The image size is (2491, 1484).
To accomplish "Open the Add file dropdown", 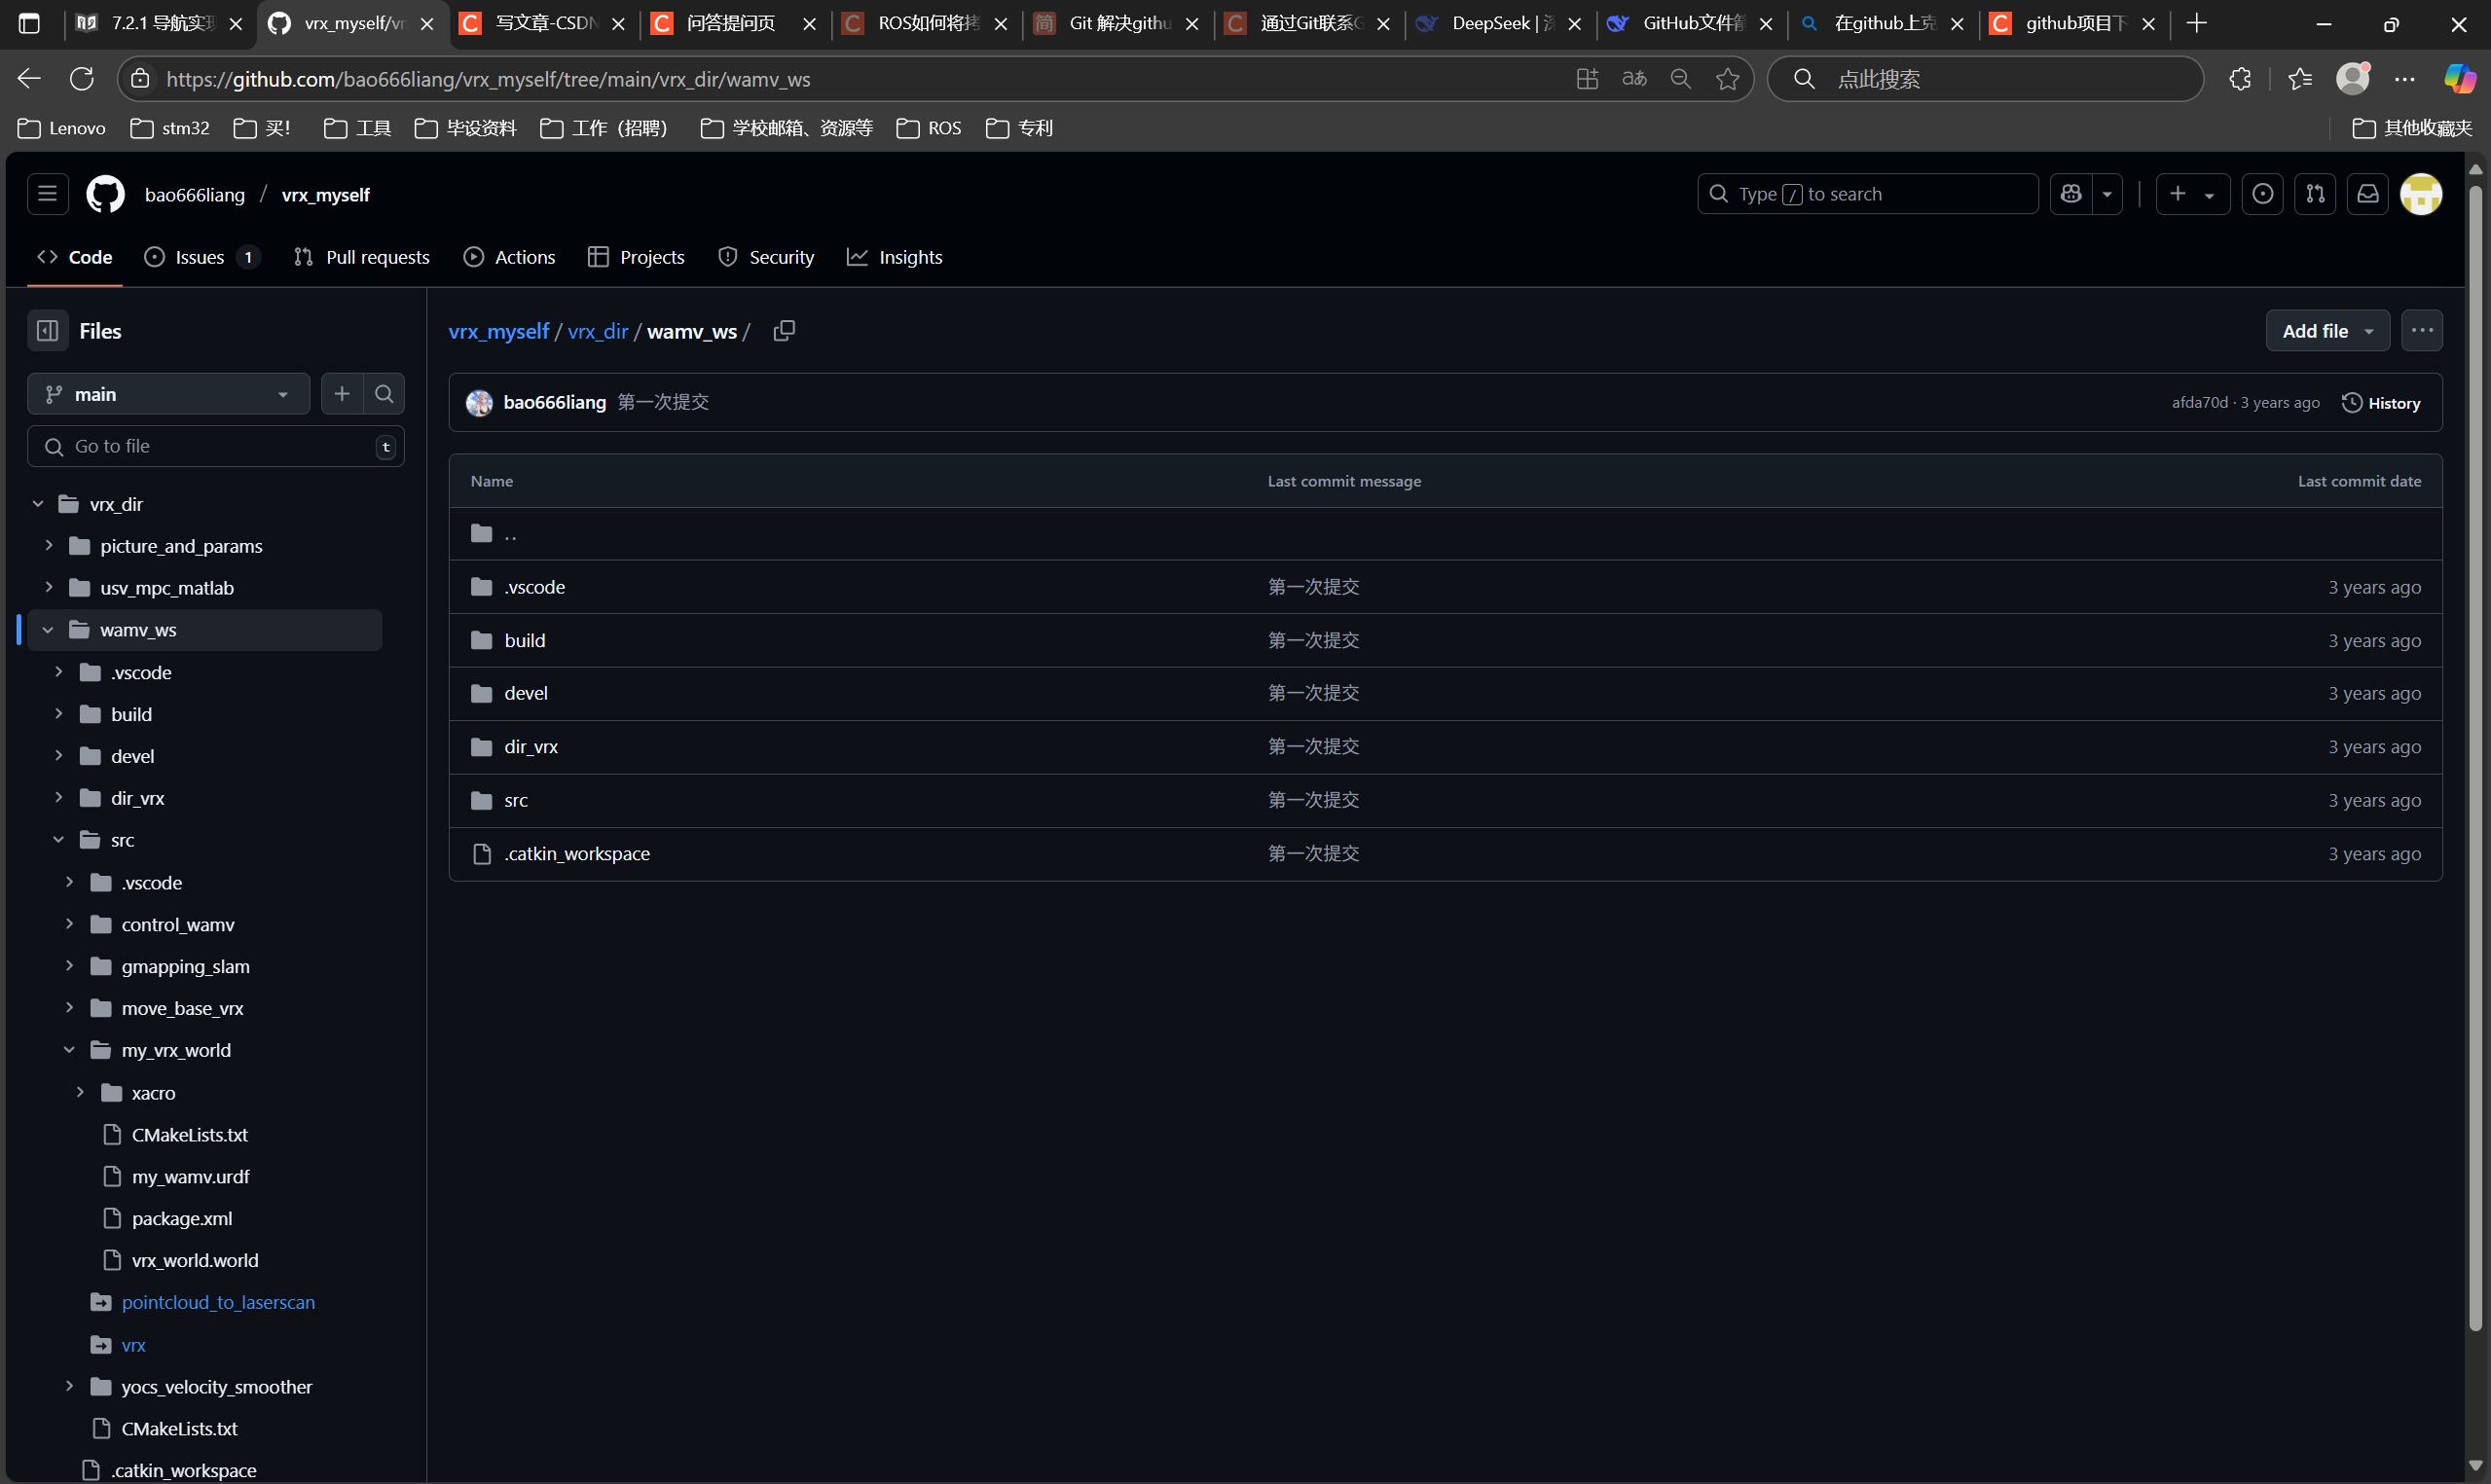I will (2327, 331).
